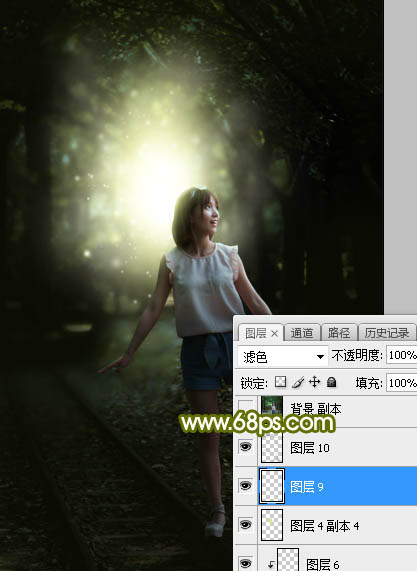Click the 图层 9 layer thumbnail

[272, 486]
